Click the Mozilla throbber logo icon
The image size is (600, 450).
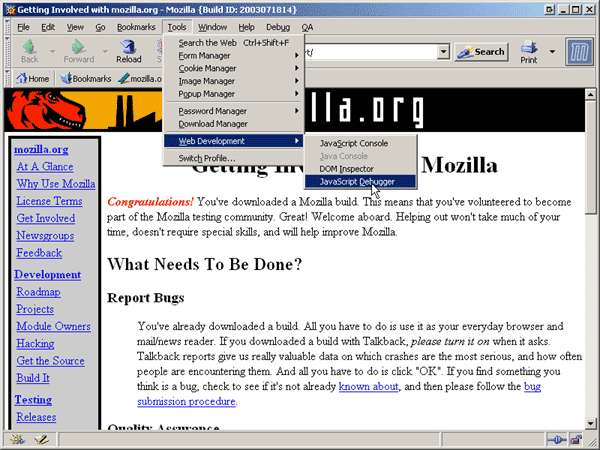(578, 51)
